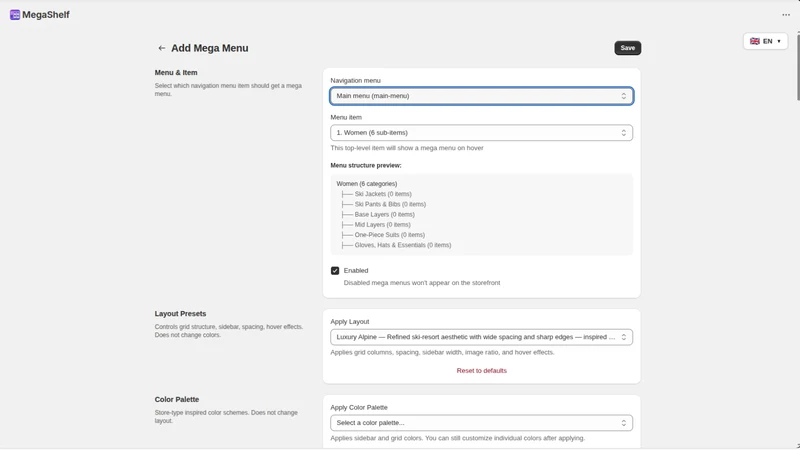Click 'This top-level item will show a mega menu' hint
Image resolution: width=800 pixels, height=450 pixels.
[407, 148]
